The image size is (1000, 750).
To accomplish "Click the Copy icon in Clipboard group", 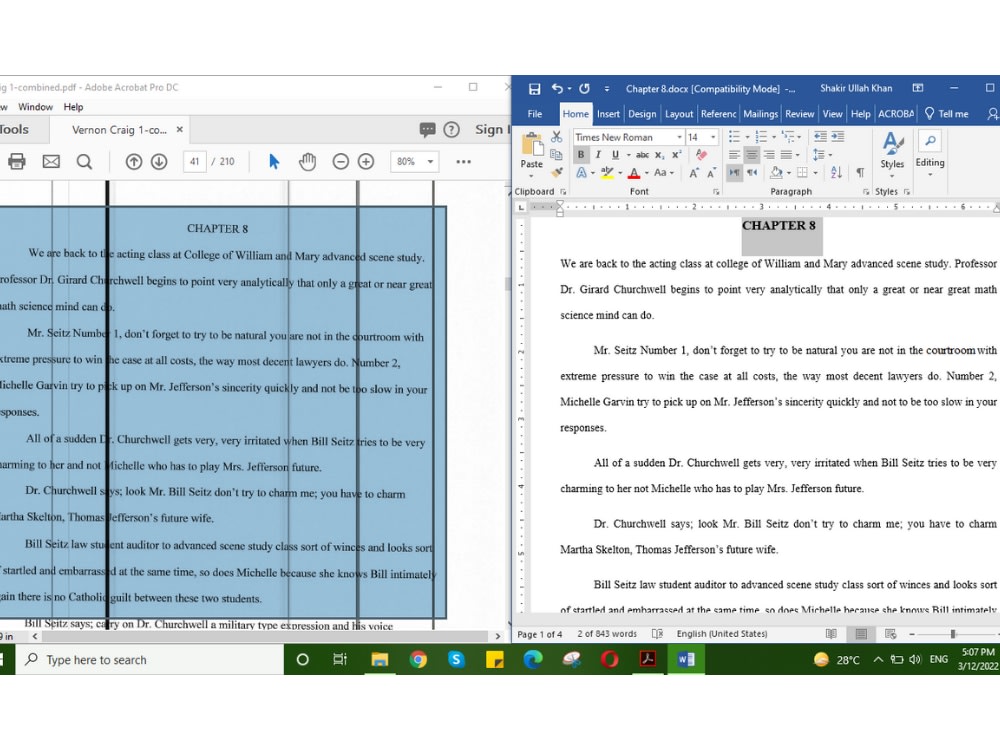I will coord(557,154).
